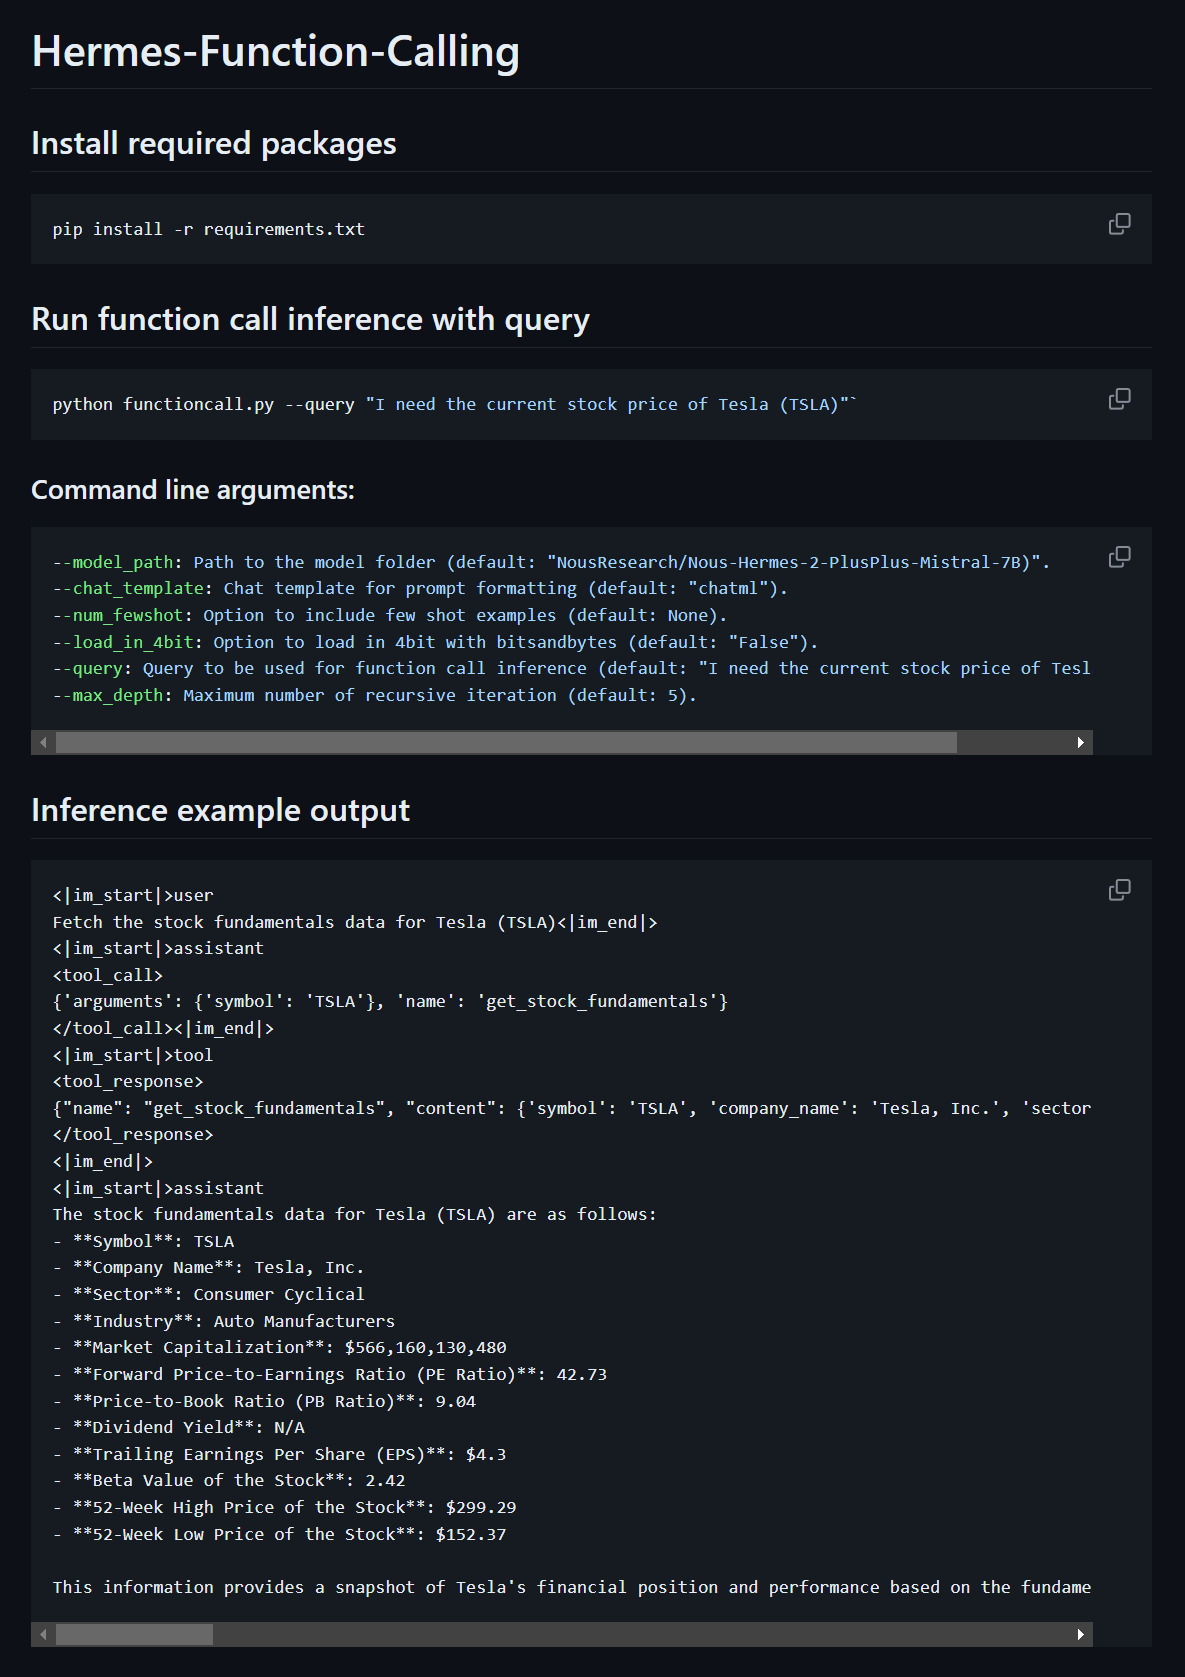
Task: Click the inference output horizontal scrollbar thumb
Action: [x=134, y=1634]
